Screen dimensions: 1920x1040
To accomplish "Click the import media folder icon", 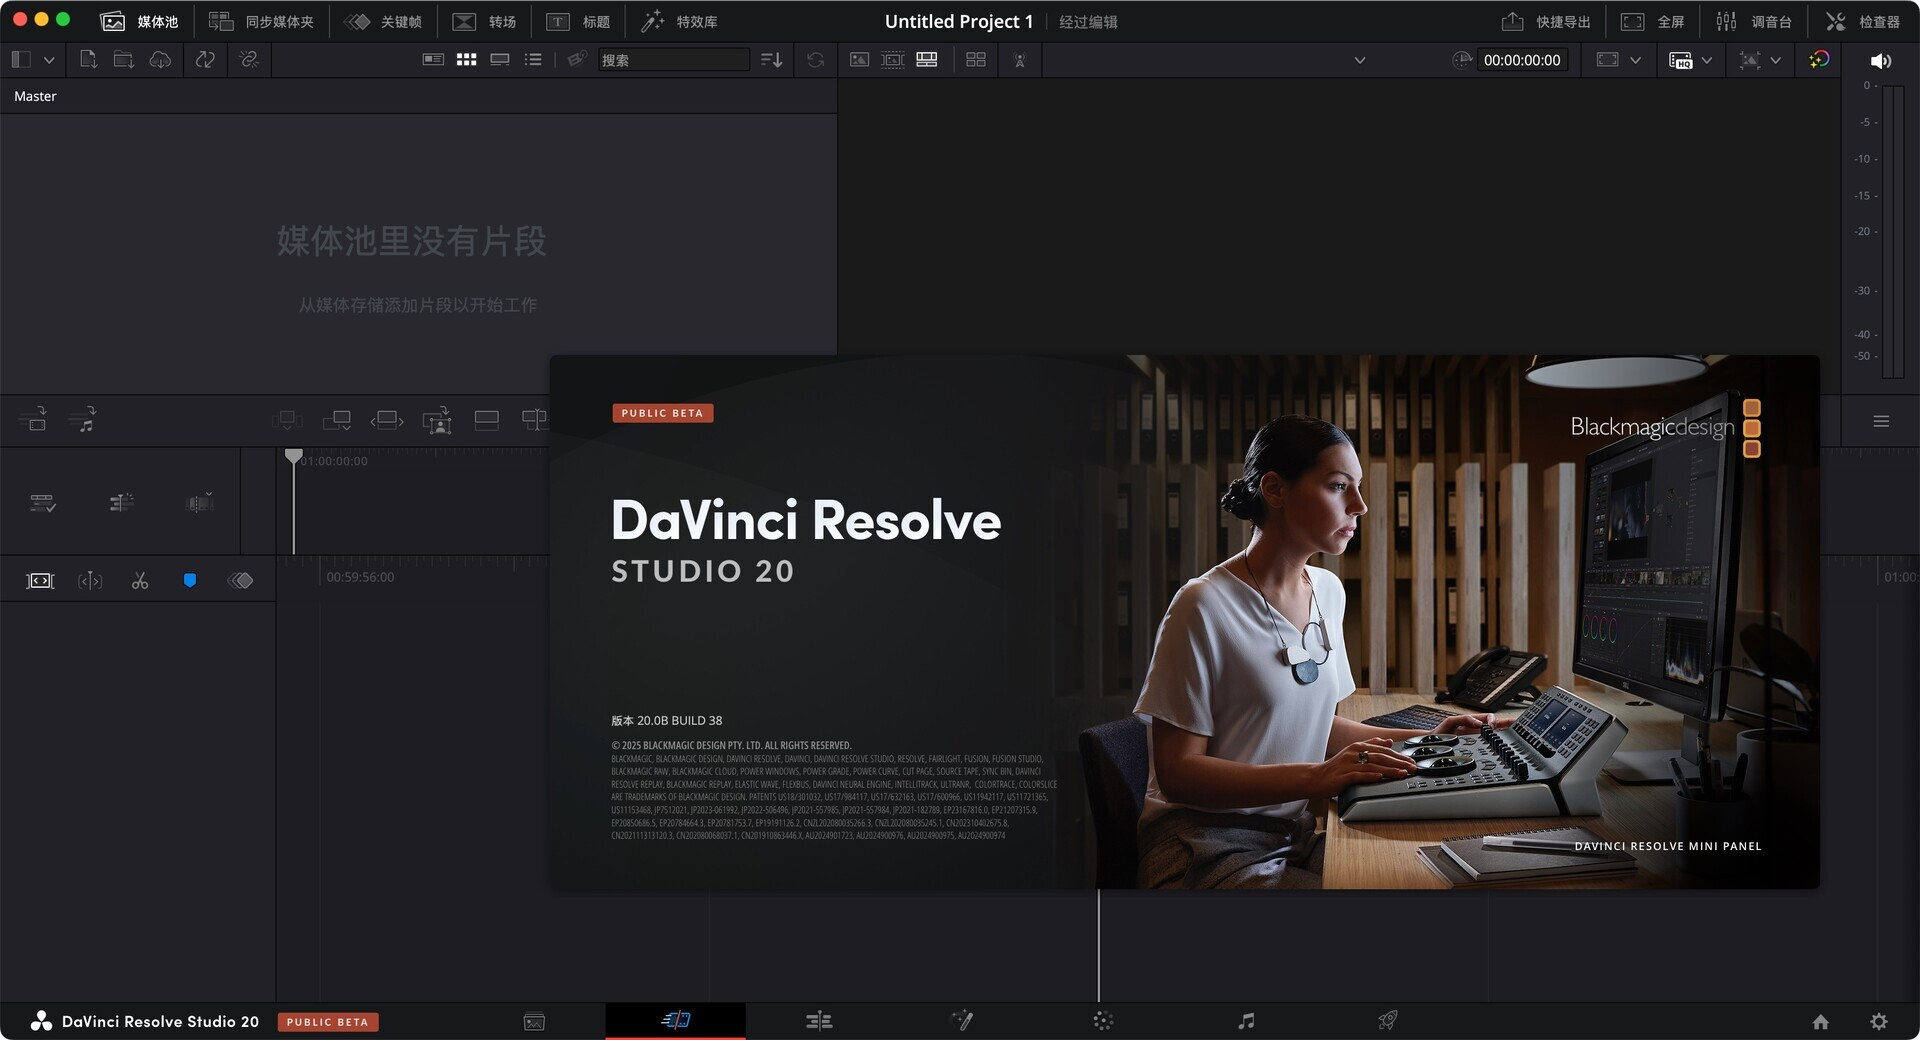I will [123, 60].
